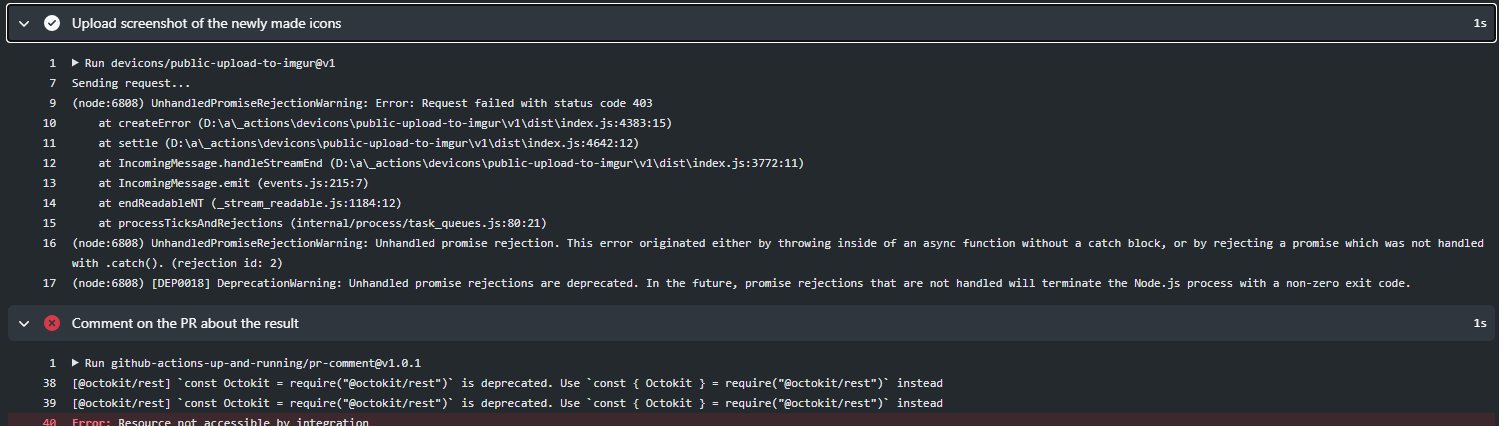
Task: Collapse the Comment on the PR step chevron
Action: (x=24, y=323)
